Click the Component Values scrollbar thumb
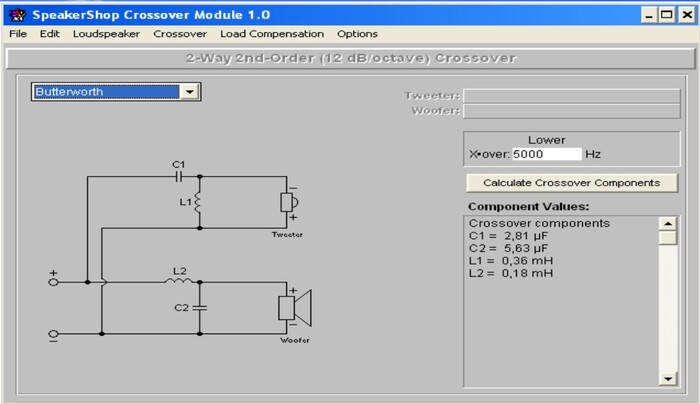Screen dimensions: 700x404 [668, 238]
